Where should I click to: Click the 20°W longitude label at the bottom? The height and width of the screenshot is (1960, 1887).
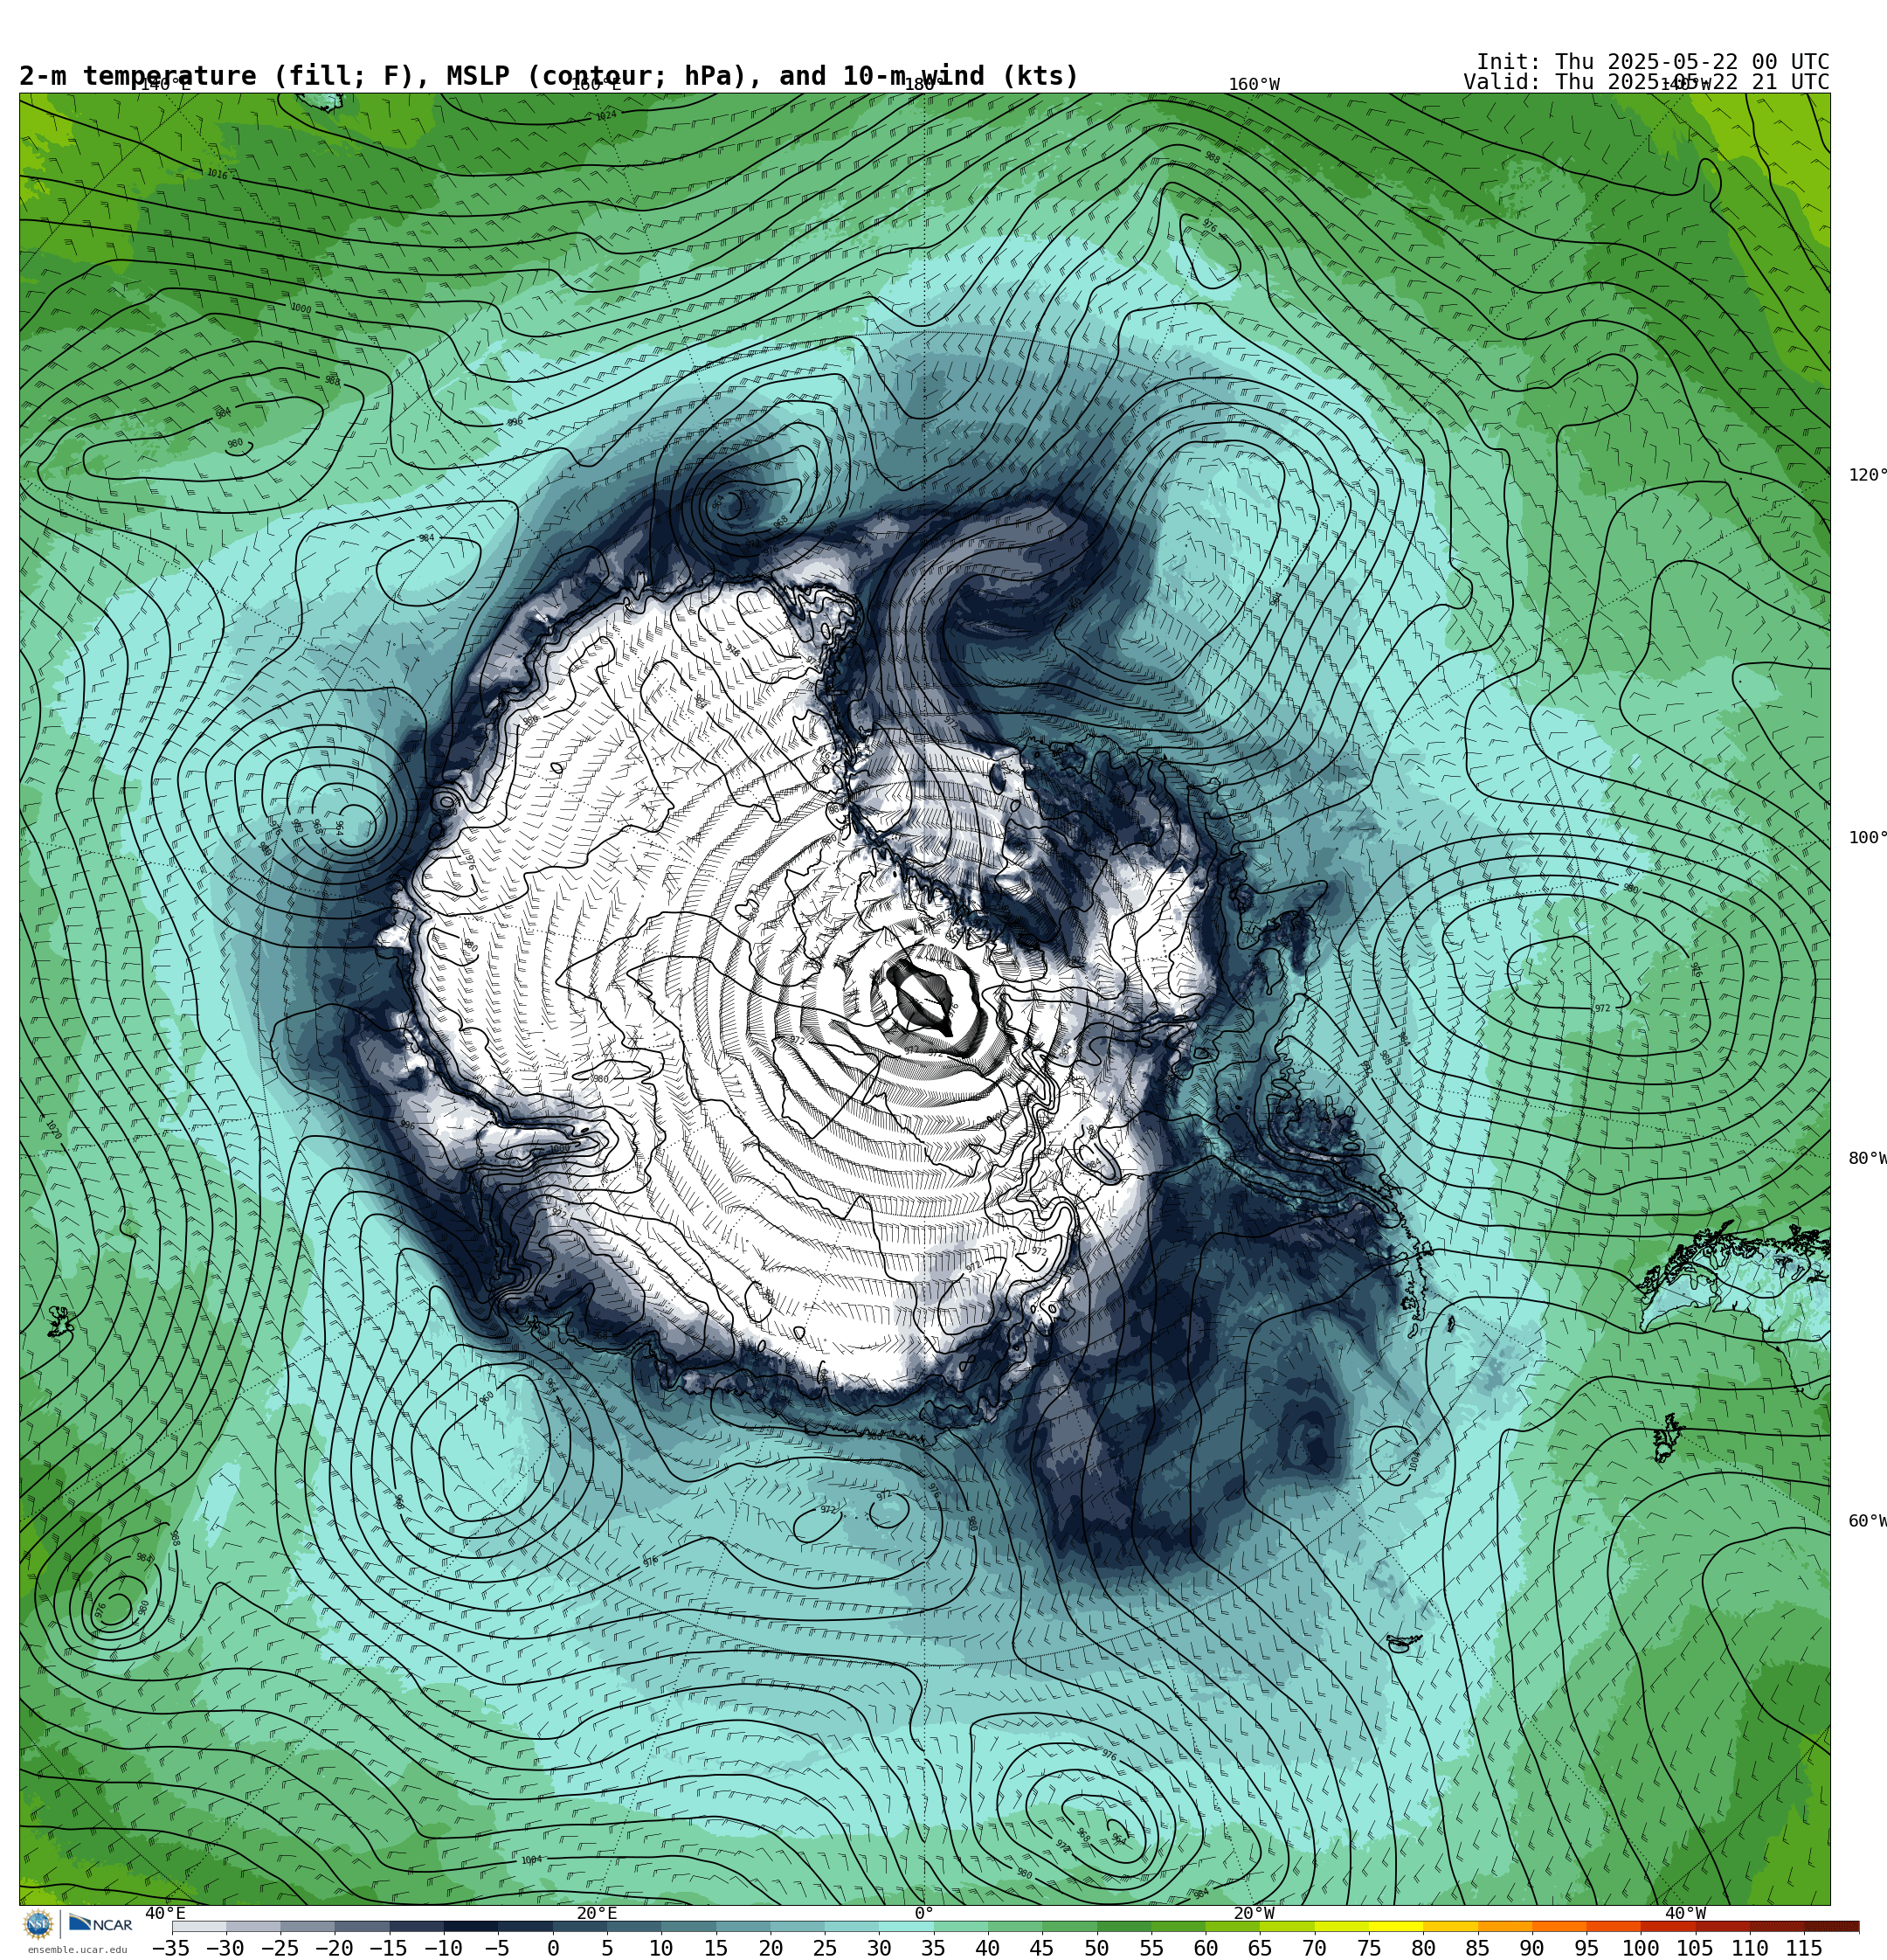point(1254,1913)
